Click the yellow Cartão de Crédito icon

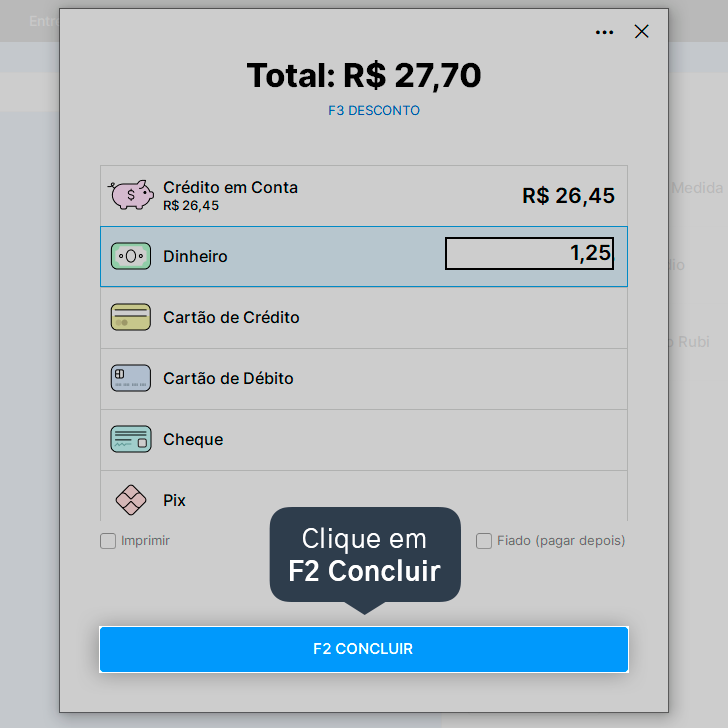[131, 317]
